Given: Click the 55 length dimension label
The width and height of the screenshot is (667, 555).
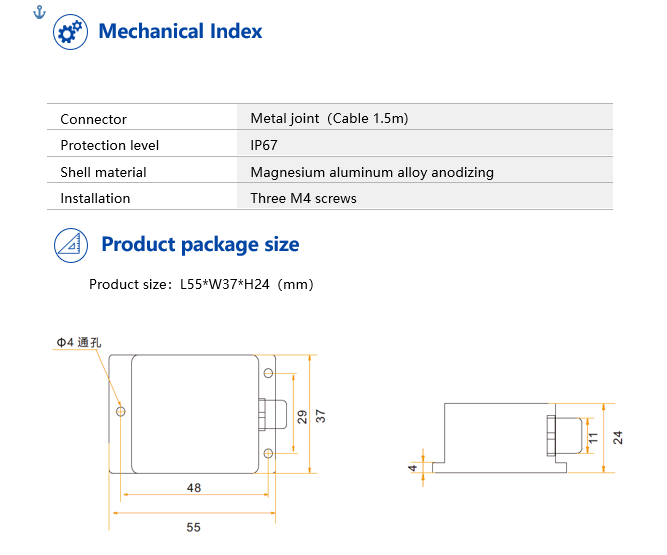Looking at the screenshot, I should click(x=193, y=527).
